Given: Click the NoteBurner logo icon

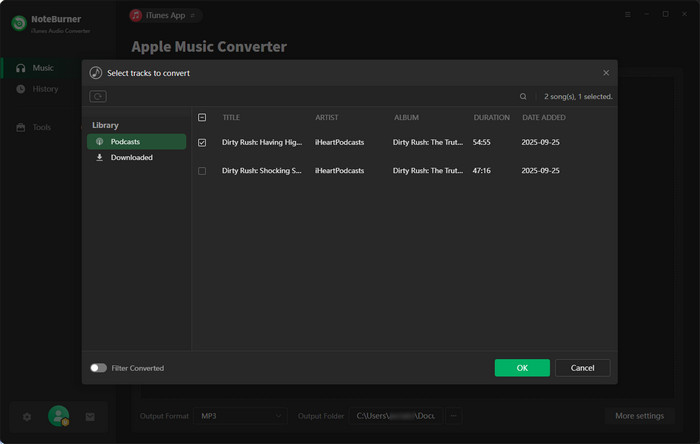Looking at the screenshot, I should point(18,22).
